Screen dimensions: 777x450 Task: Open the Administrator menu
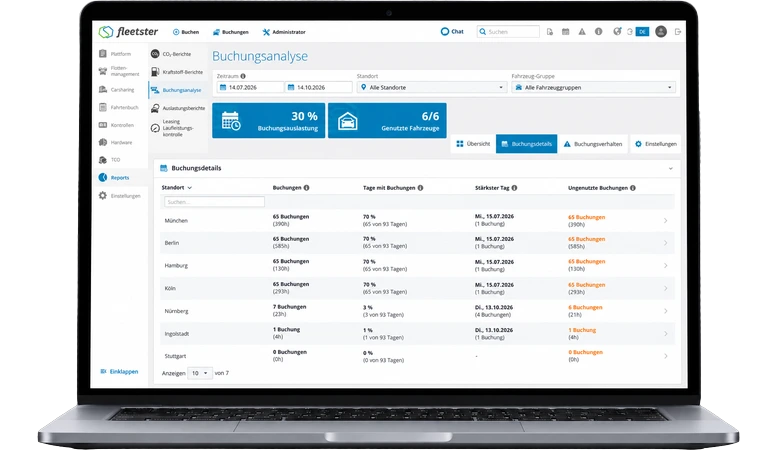[284, 32]
